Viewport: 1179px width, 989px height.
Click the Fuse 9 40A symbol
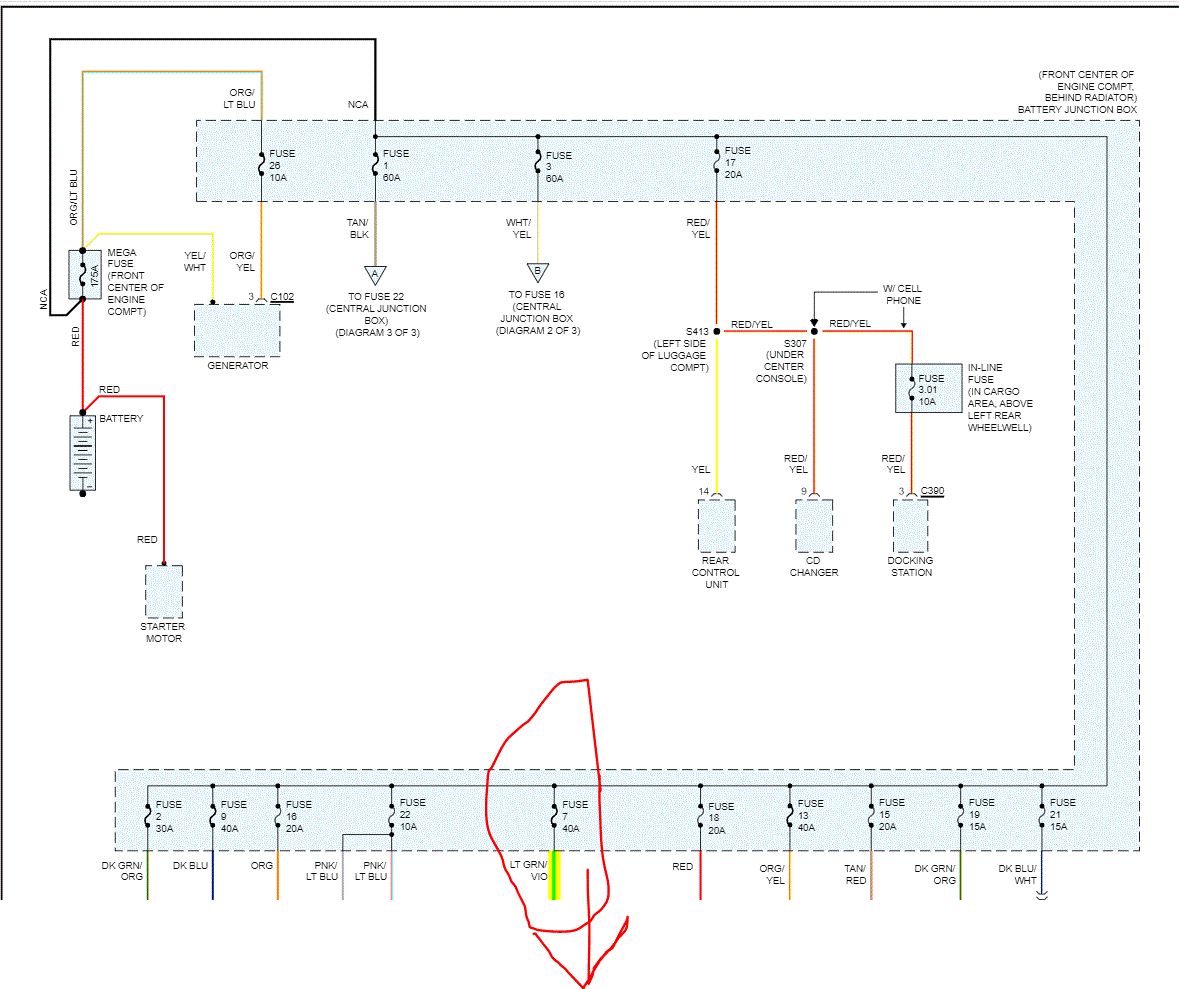[x=213, y=816]
